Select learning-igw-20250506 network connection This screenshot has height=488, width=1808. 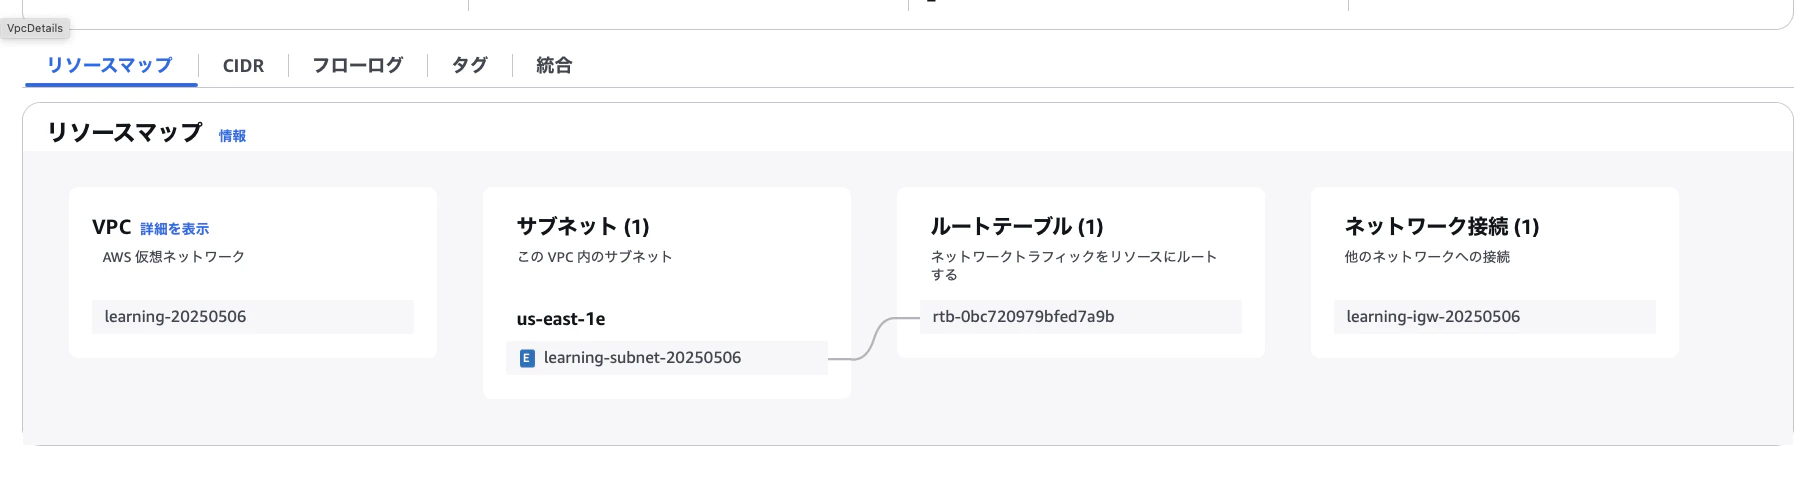(x=1495, y=317)
